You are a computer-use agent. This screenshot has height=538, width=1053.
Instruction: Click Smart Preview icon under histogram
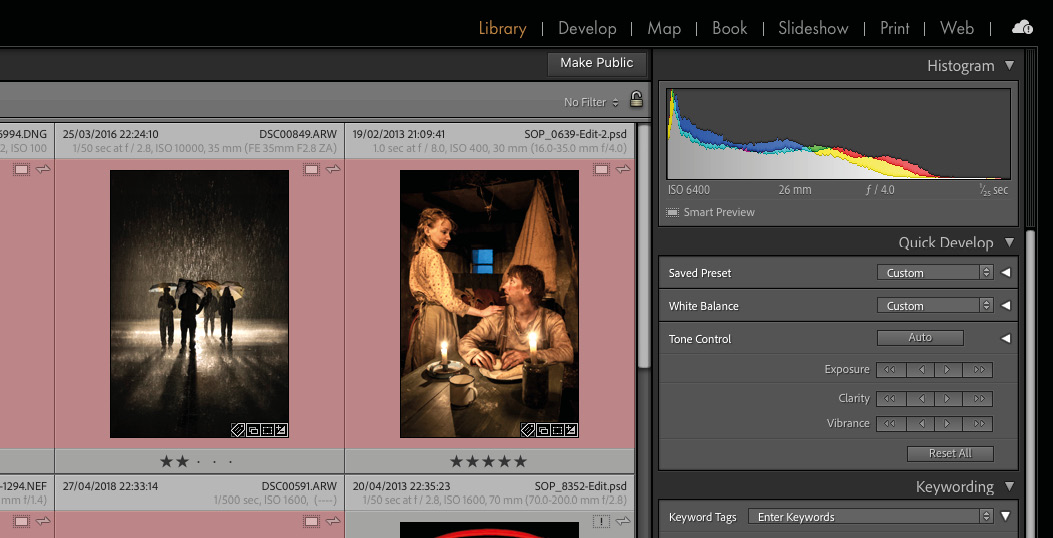pyautogui.click(x=672, y=212)
